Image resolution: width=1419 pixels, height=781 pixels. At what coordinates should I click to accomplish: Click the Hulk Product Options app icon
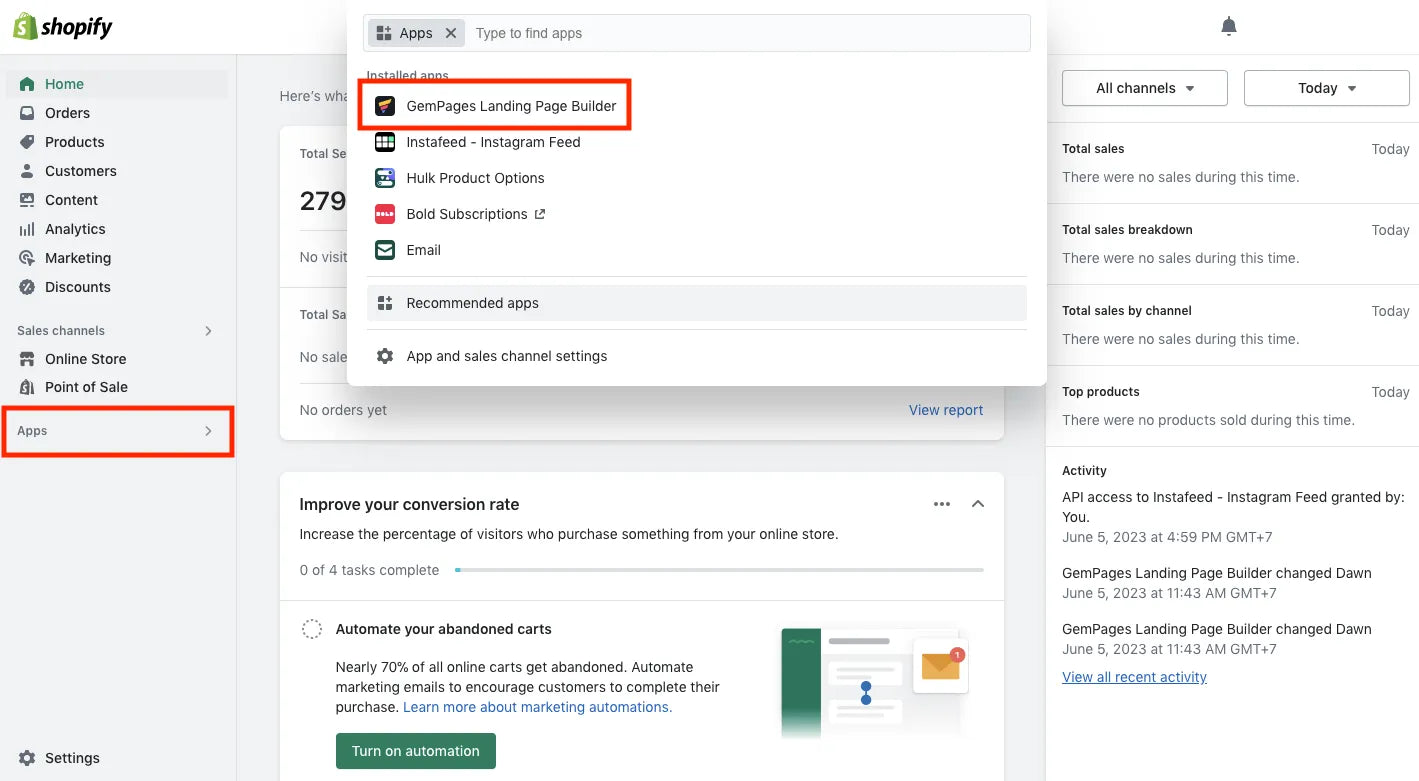385,178
